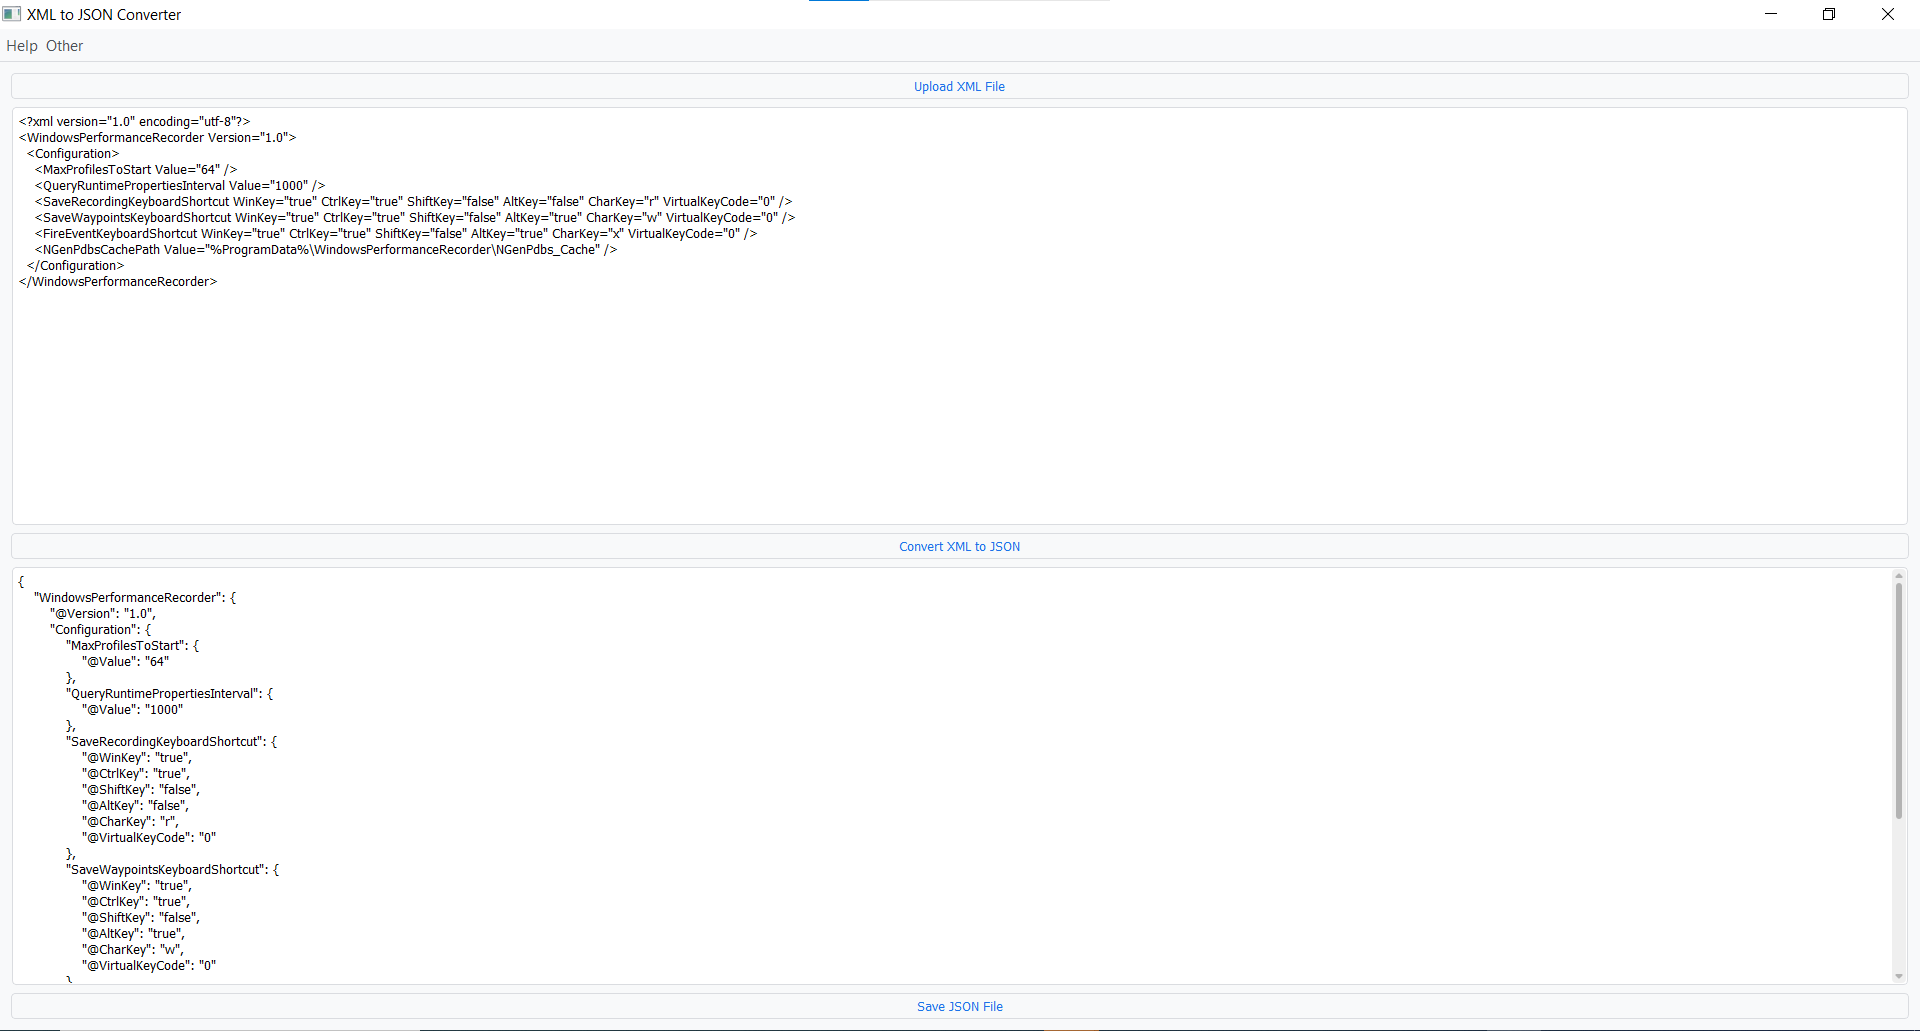Open the Other menu
This screenshot has height=1031, width=1920.
click(65, 46)
